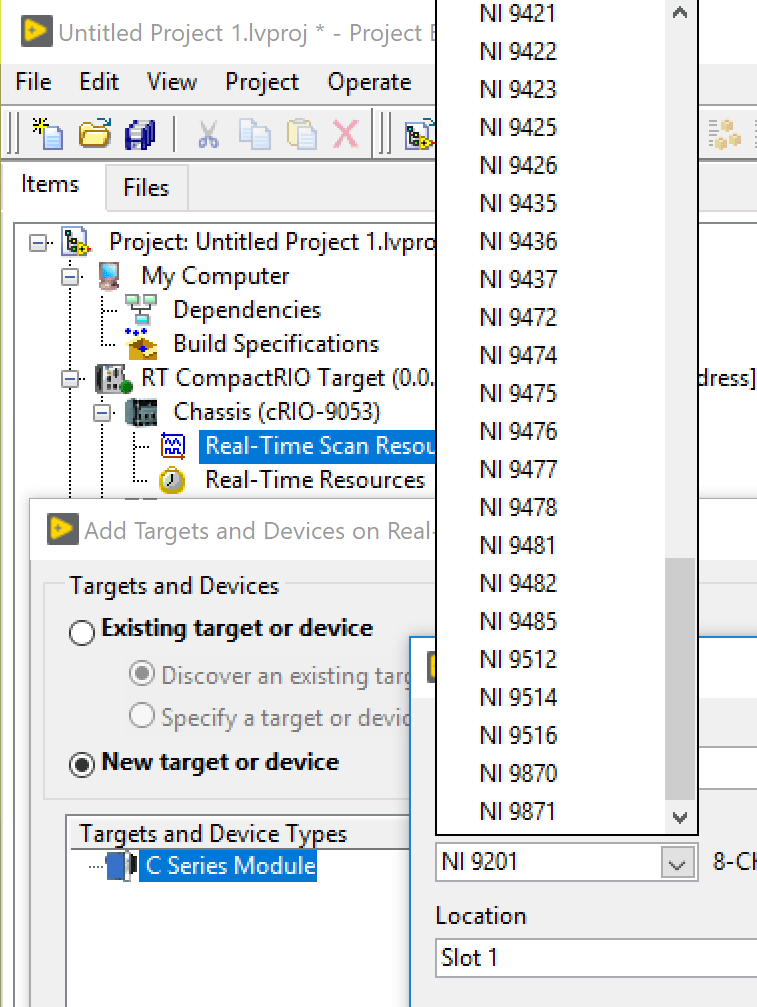757x1007 pixels.
Task: Select Build Specifications tree label
Action: point(276,344)
